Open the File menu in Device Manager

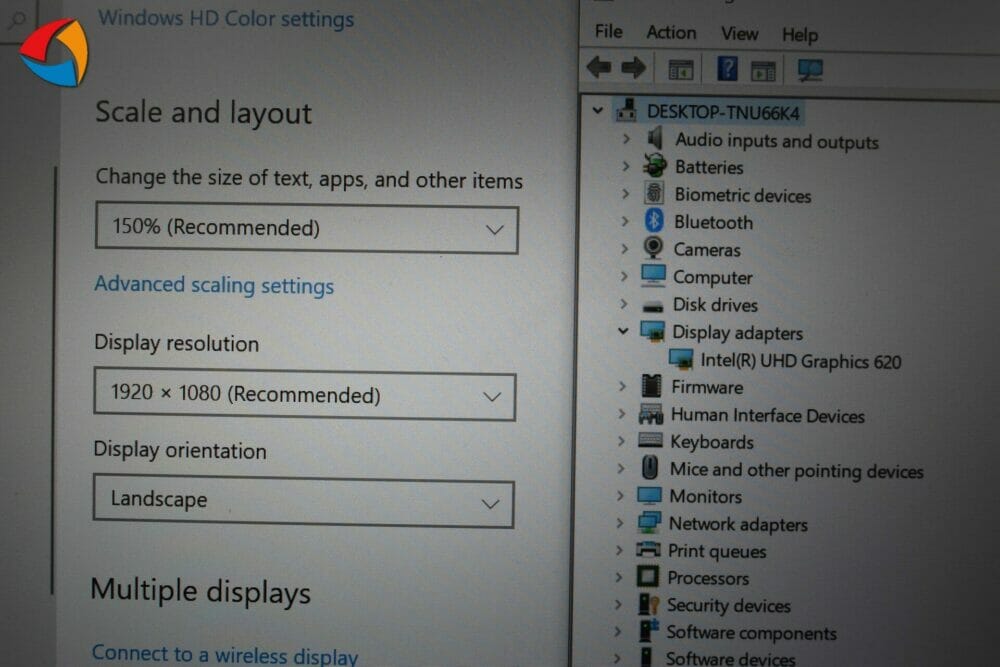coord(608,31)
